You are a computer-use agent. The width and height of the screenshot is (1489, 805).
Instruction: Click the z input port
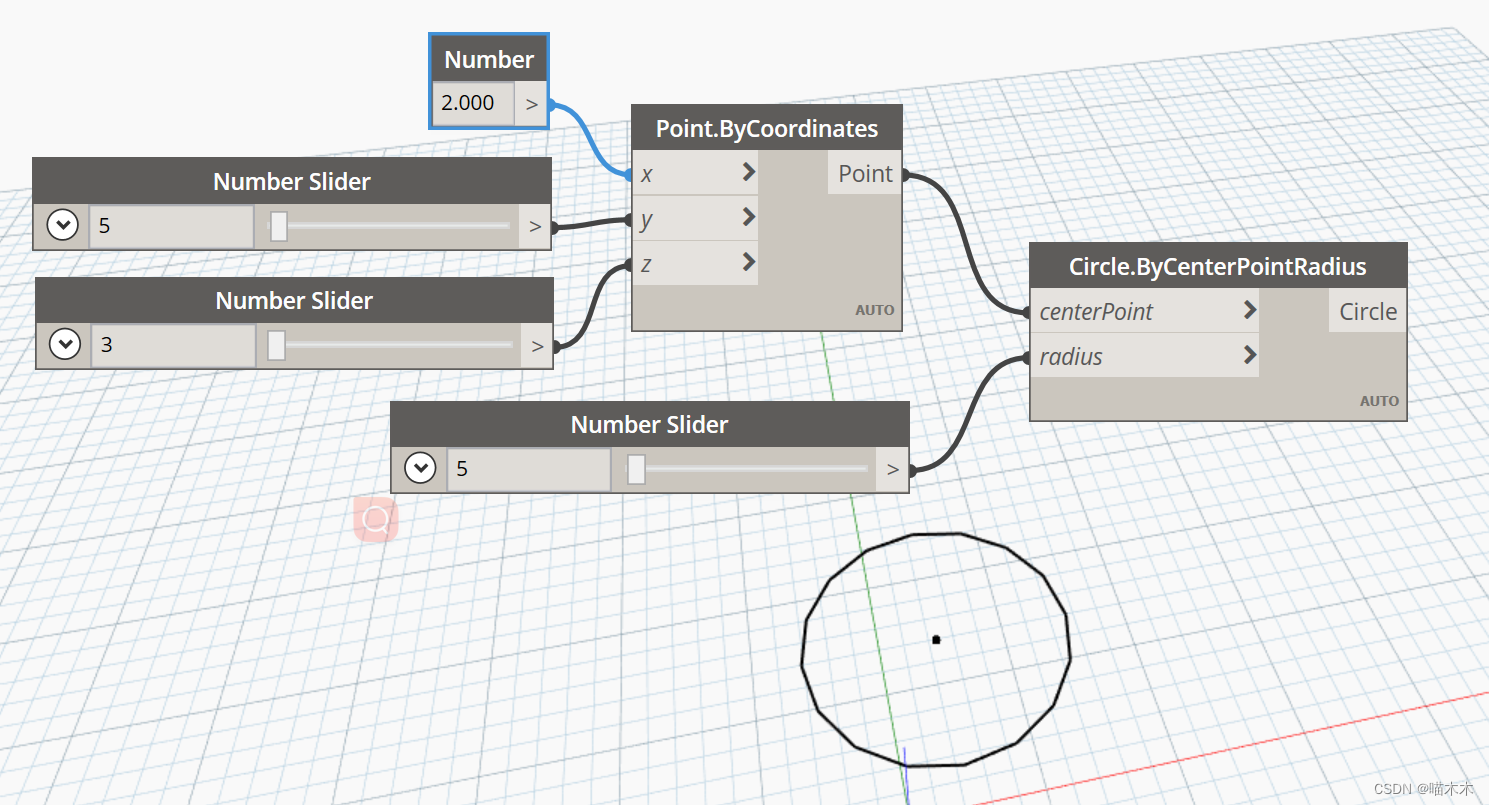pos(695,263)
